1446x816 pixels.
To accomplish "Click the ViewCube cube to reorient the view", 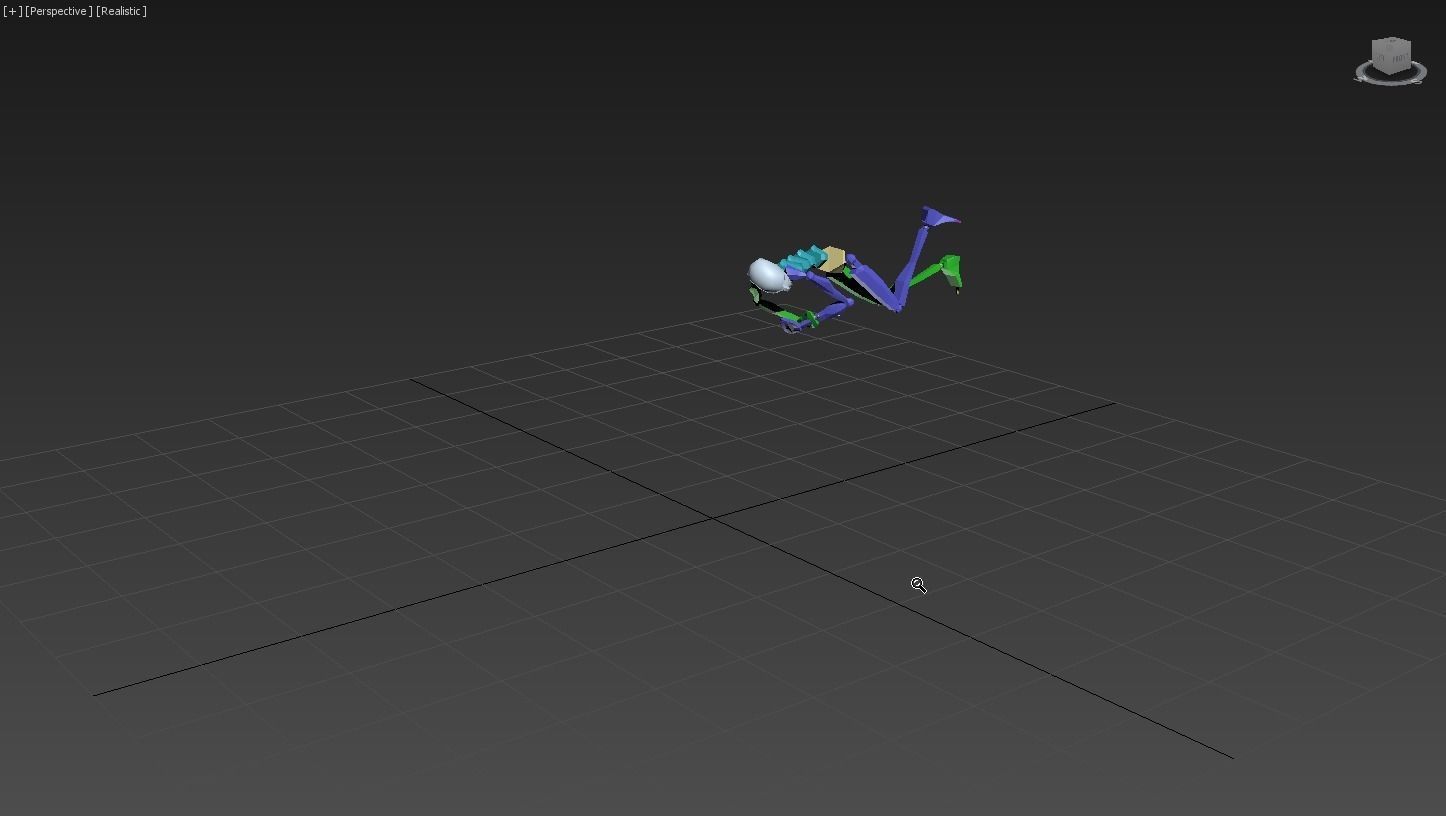I will point(1390,56).
